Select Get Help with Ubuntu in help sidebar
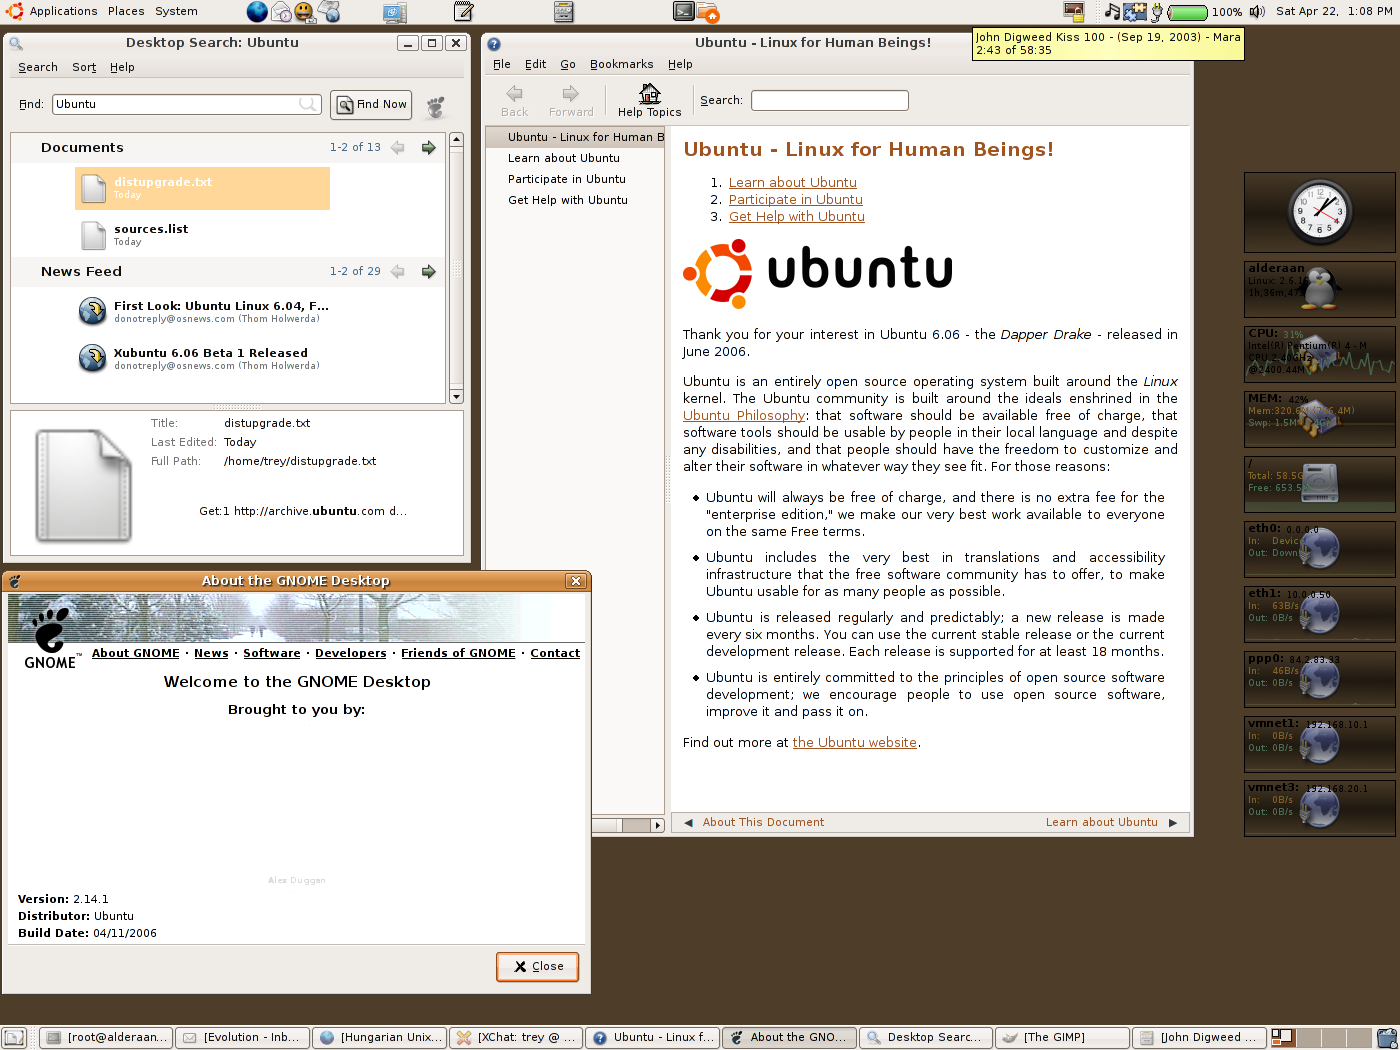 [x=568, y=201]
